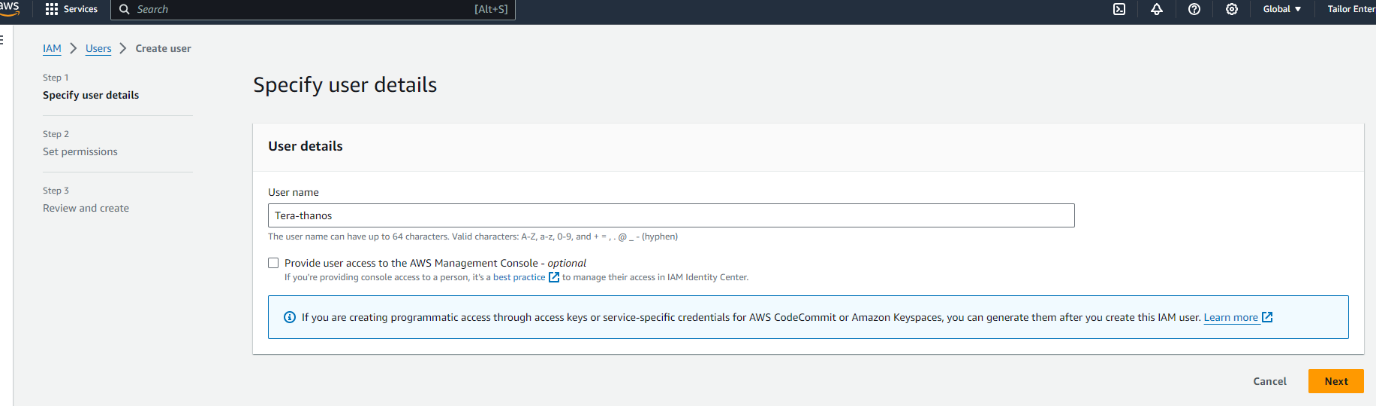
Task: Click the help question mark icon
Action: coord(1194,9)
